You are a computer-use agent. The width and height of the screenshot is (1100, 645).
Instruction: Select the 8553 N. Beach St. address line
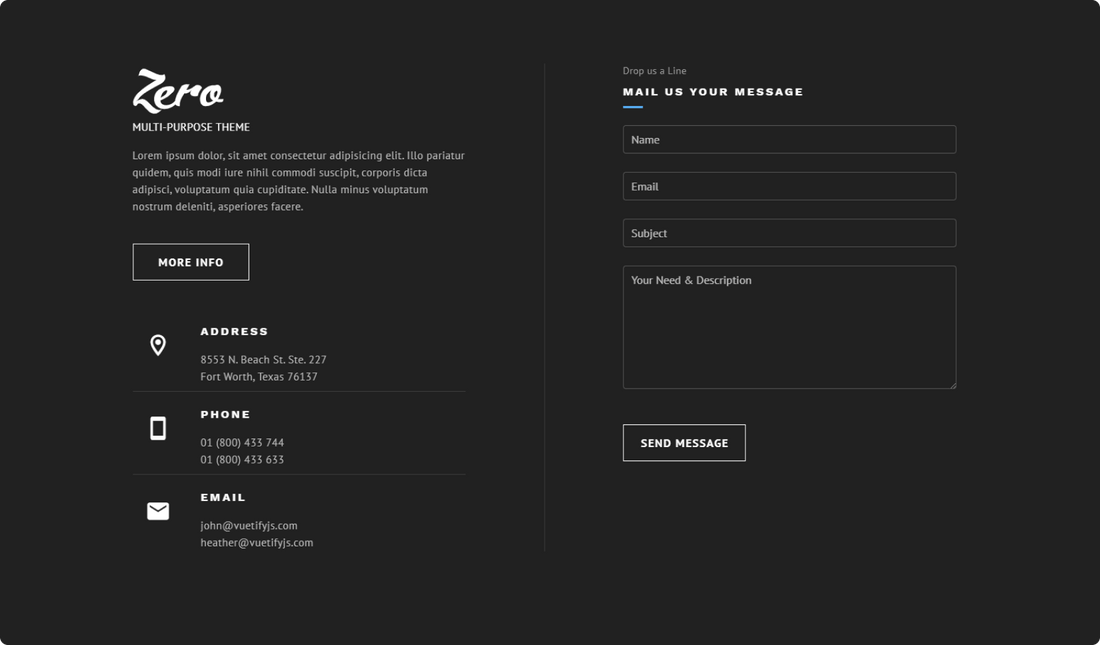pos(263,359)
